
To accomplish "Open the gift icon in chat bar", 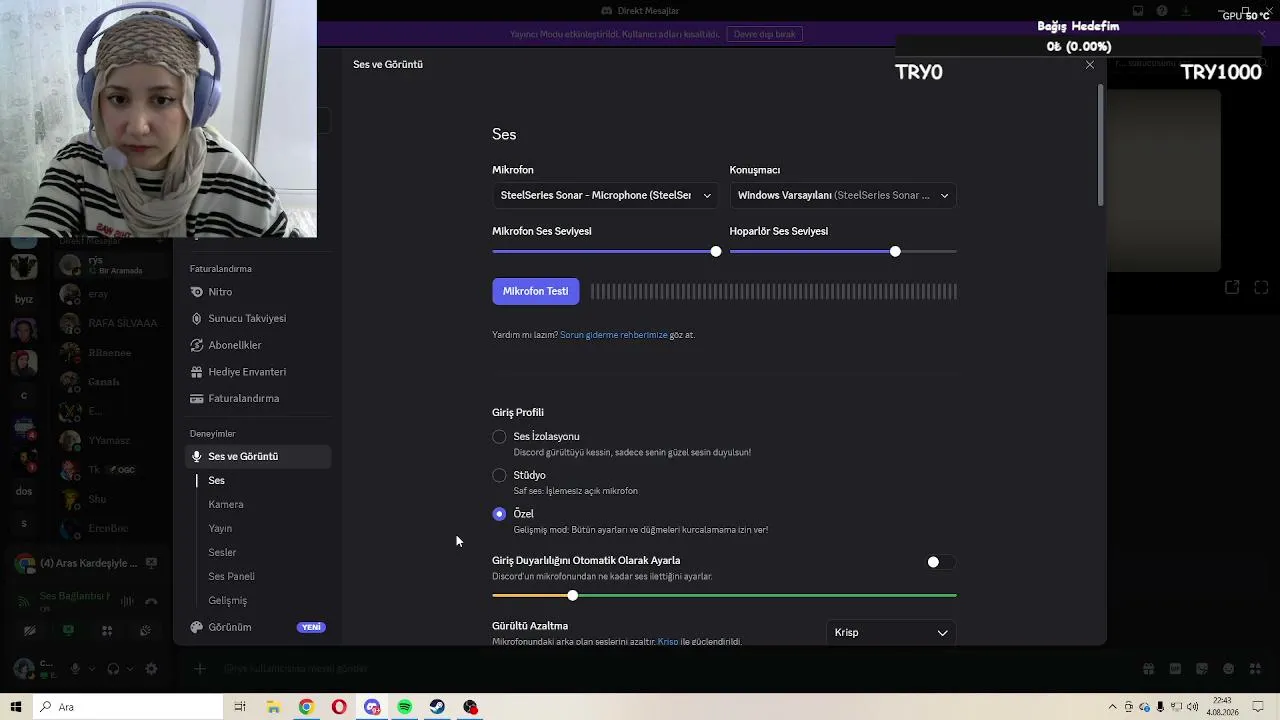I will click(1149, 669).
